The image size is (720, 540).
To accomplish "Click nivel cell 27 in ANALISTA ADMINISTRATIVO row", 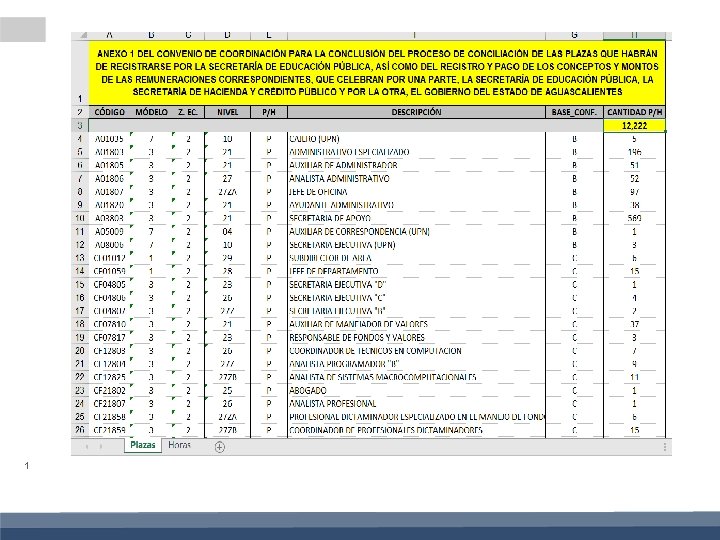I will [228, 179].
